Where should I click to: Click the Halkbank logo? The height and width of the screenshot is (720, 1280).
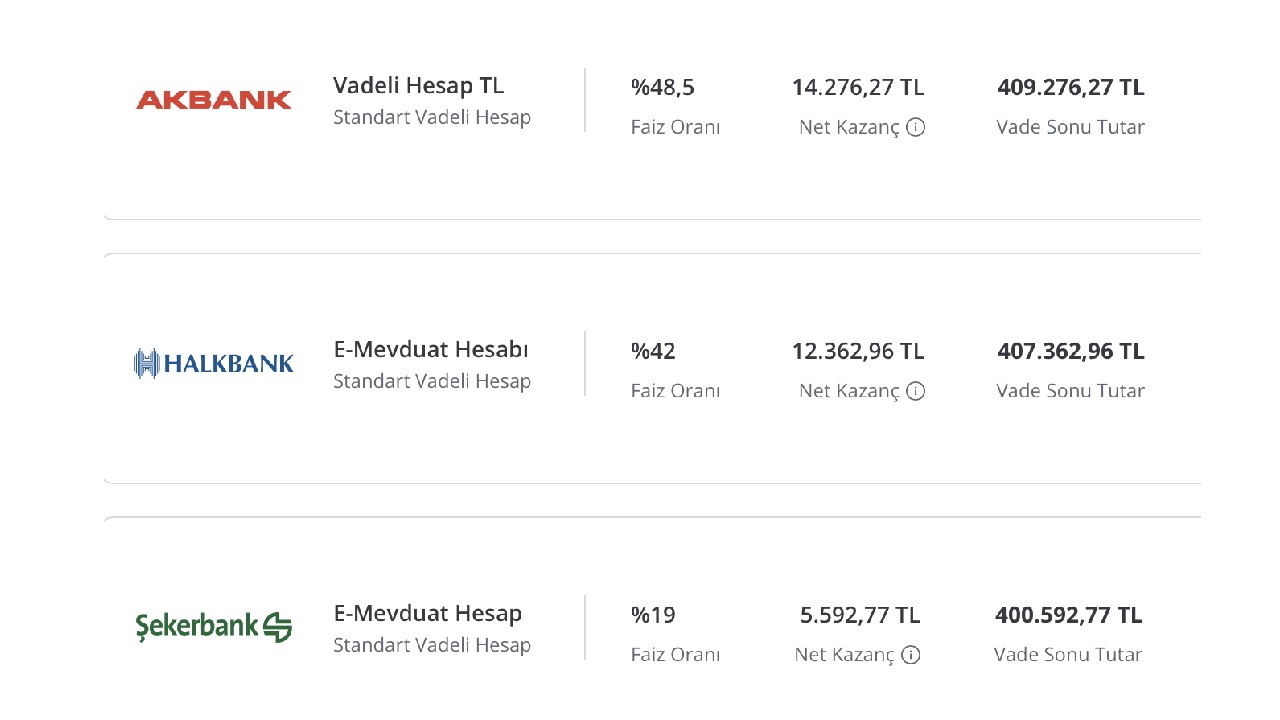214,363
